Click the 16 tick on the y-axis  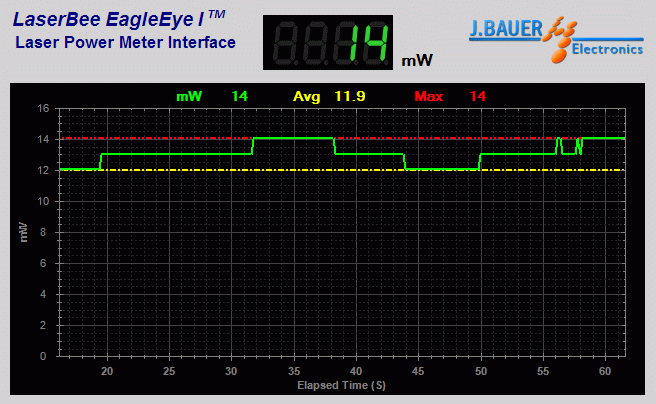tap(42, 109)
